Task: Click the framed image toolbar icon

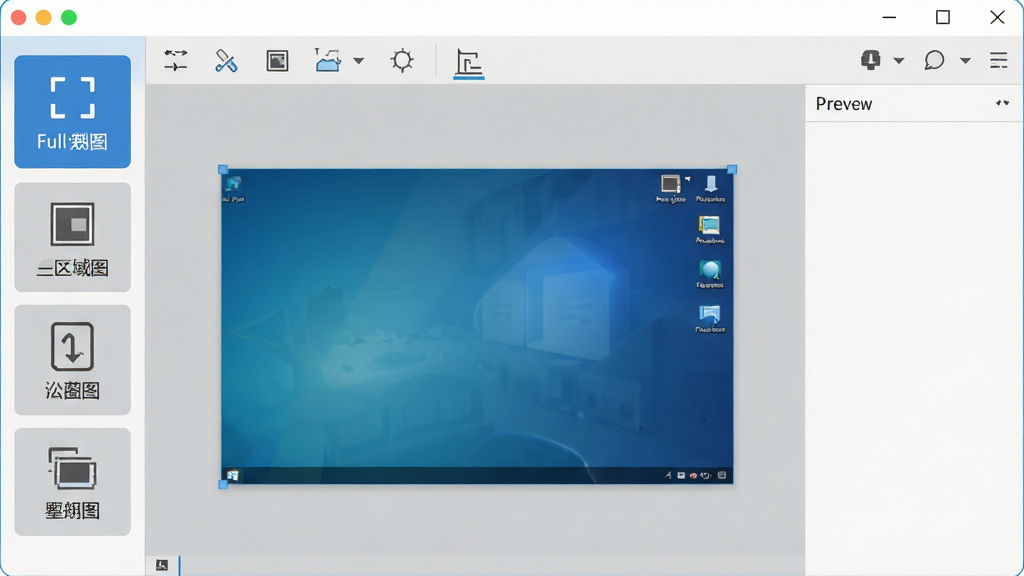Action: [278, 61]
